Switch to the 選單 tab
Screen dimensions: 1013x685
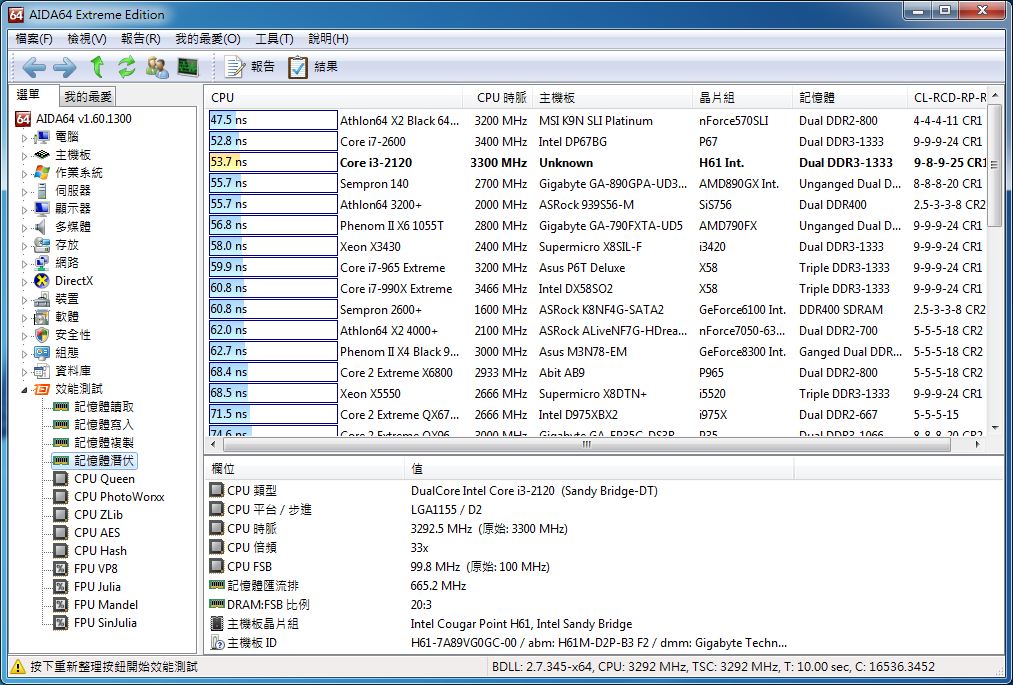click(33, 95)
